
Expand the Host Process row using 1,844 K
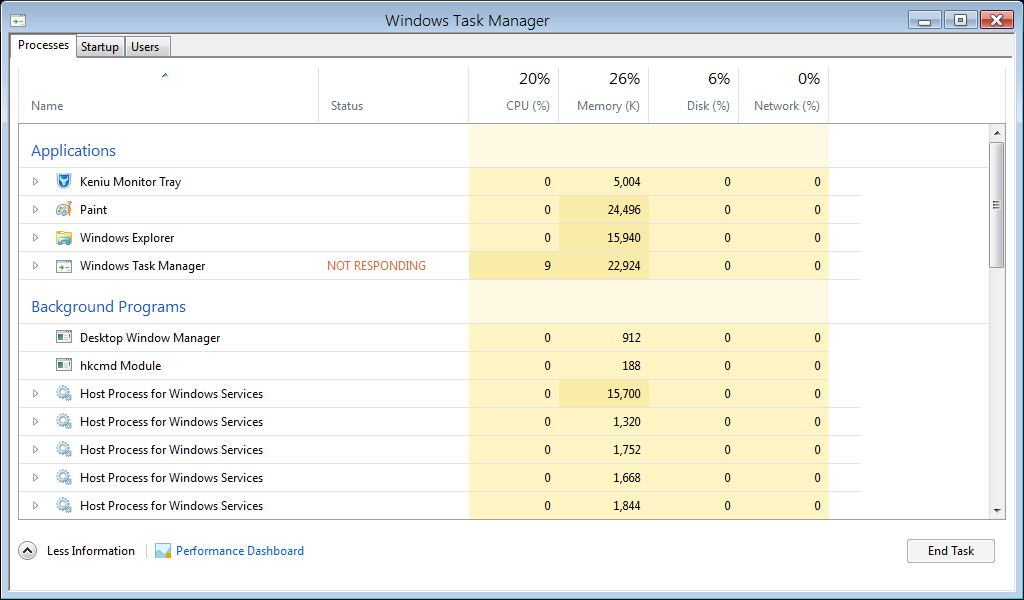35,506
